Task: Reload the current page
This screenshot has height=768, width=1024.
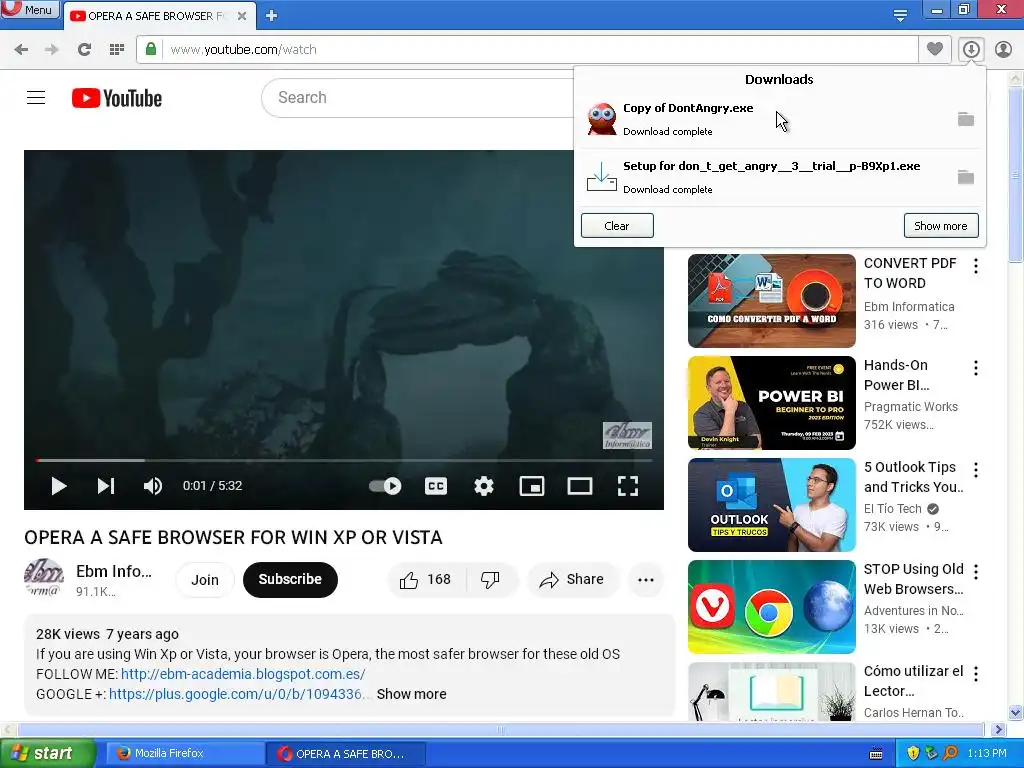Action: (84, 50)
